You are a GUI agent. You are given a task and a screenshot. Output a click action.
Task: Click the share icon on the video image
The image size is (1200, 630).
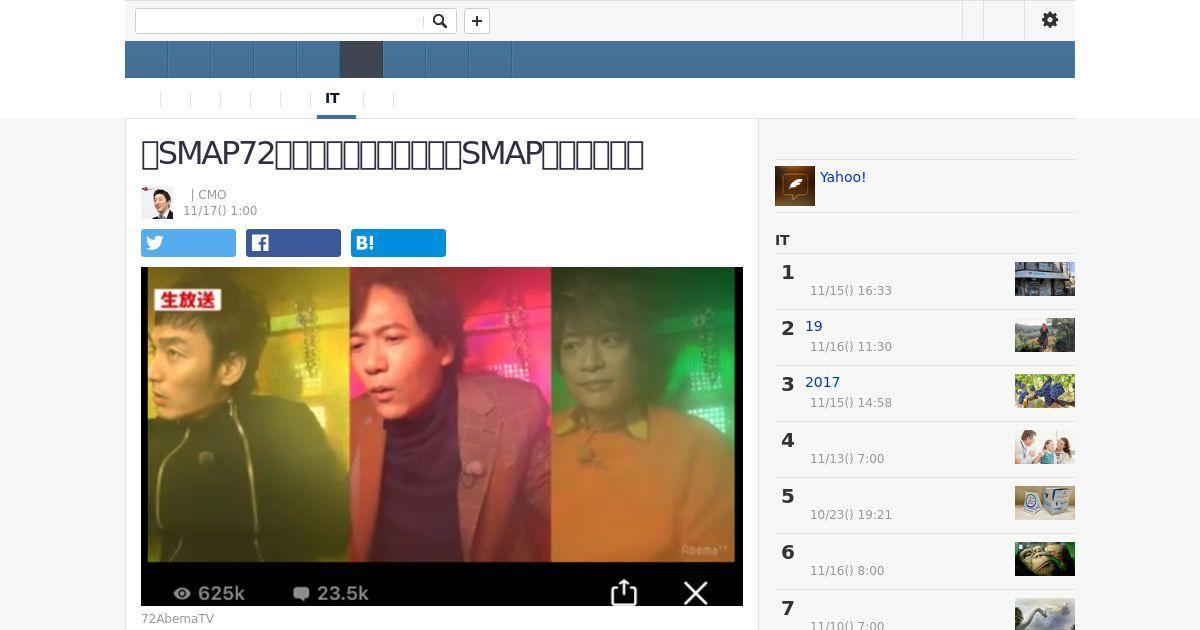pyautogui.click(x=624, y=592)
